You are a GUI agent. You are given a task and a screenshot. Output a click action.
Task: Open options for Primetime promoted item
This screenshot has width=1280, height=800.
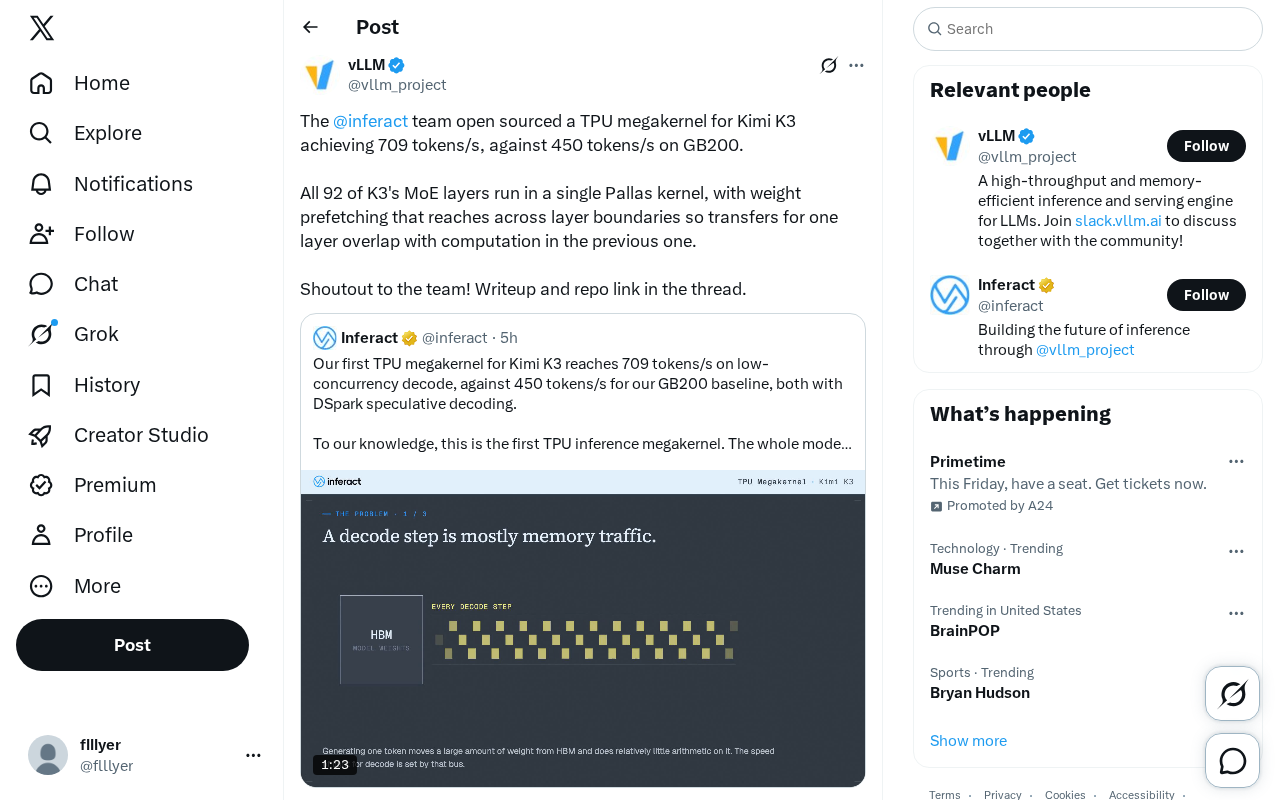tap(1236, 461)
